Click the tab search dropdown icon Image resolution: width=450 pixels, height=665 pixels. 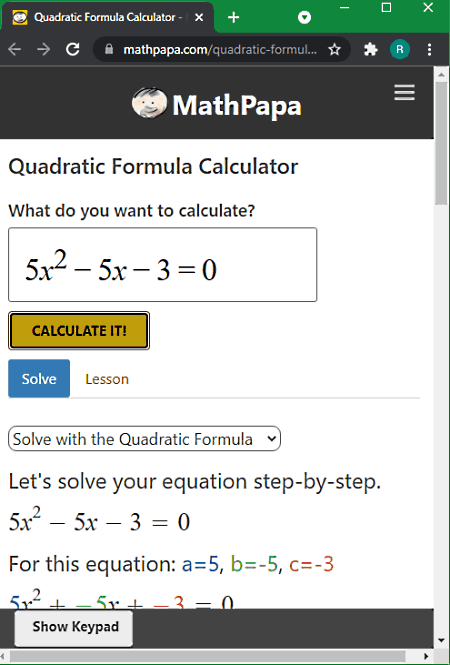pos(304,17)
